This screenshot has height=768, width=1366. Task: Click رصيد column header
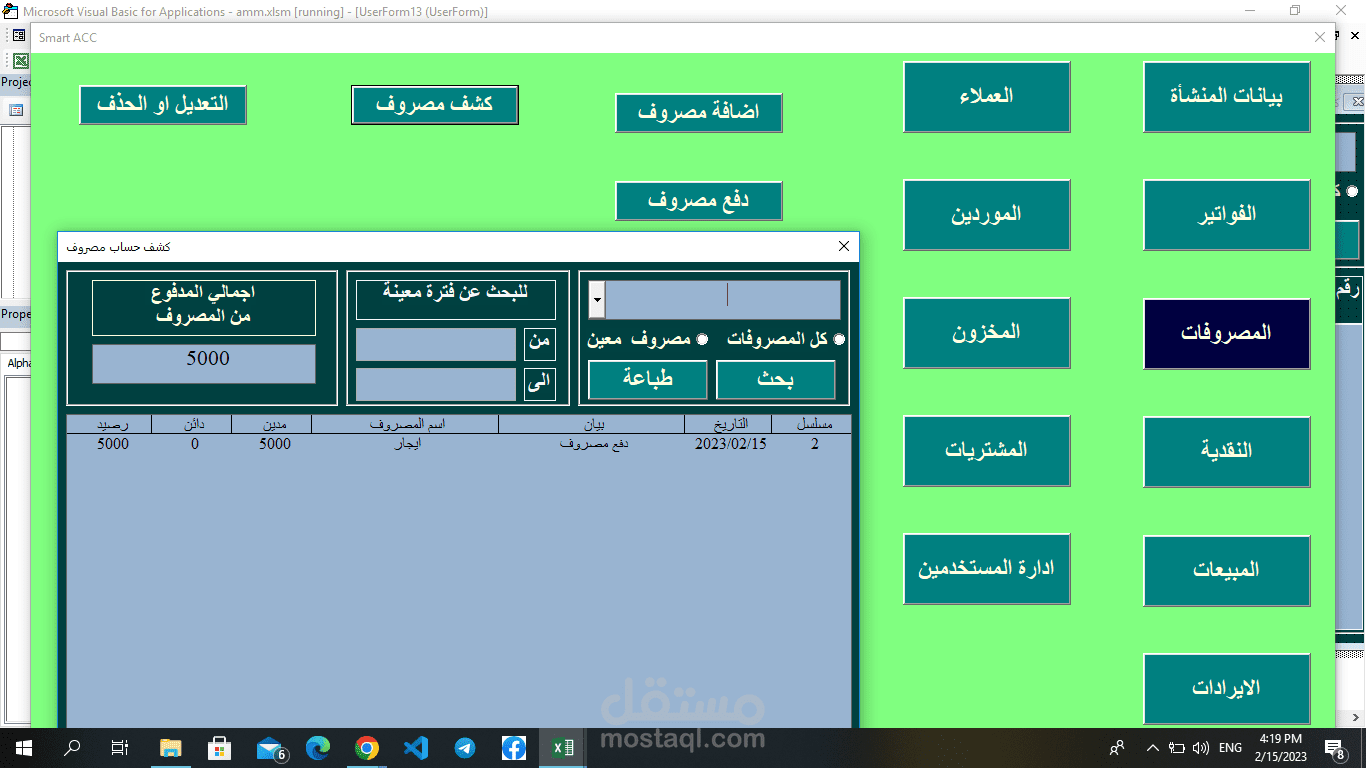(x=110, y=424)
